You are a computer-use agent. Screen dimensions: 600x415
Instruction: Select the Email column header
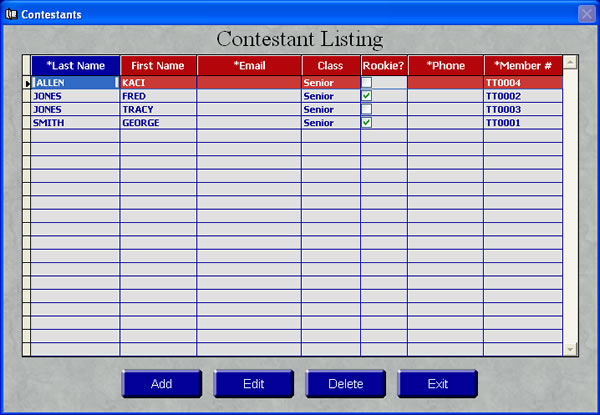249,66
